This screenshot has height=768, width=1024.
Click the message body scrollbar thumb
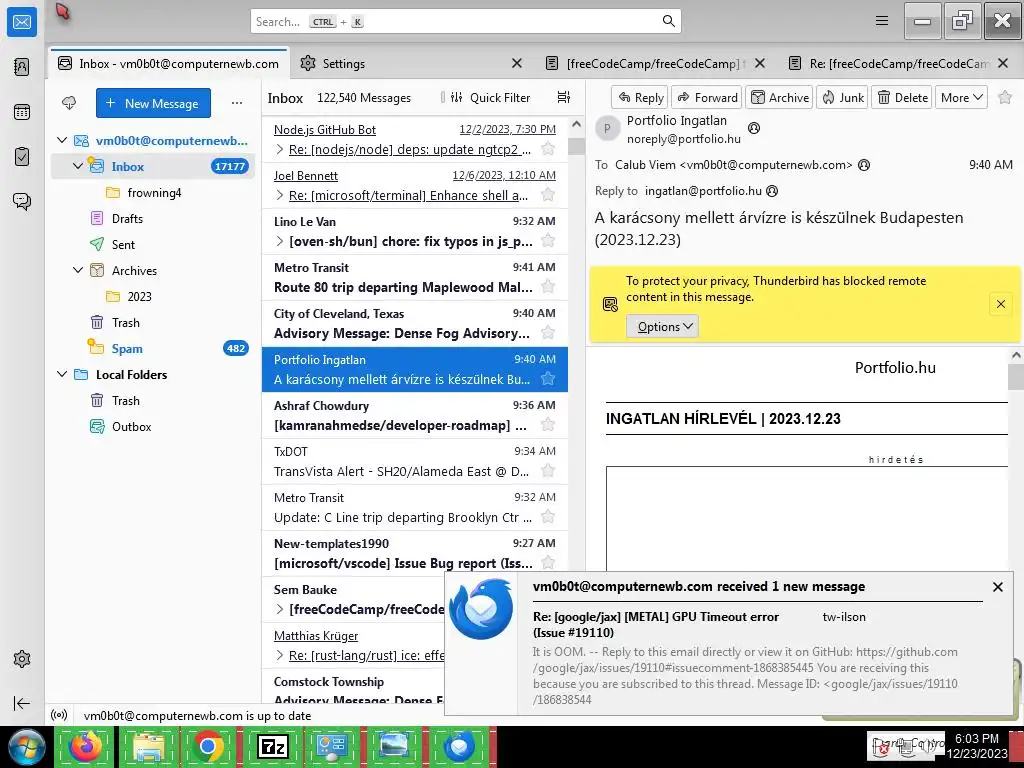pos(1016,377)
